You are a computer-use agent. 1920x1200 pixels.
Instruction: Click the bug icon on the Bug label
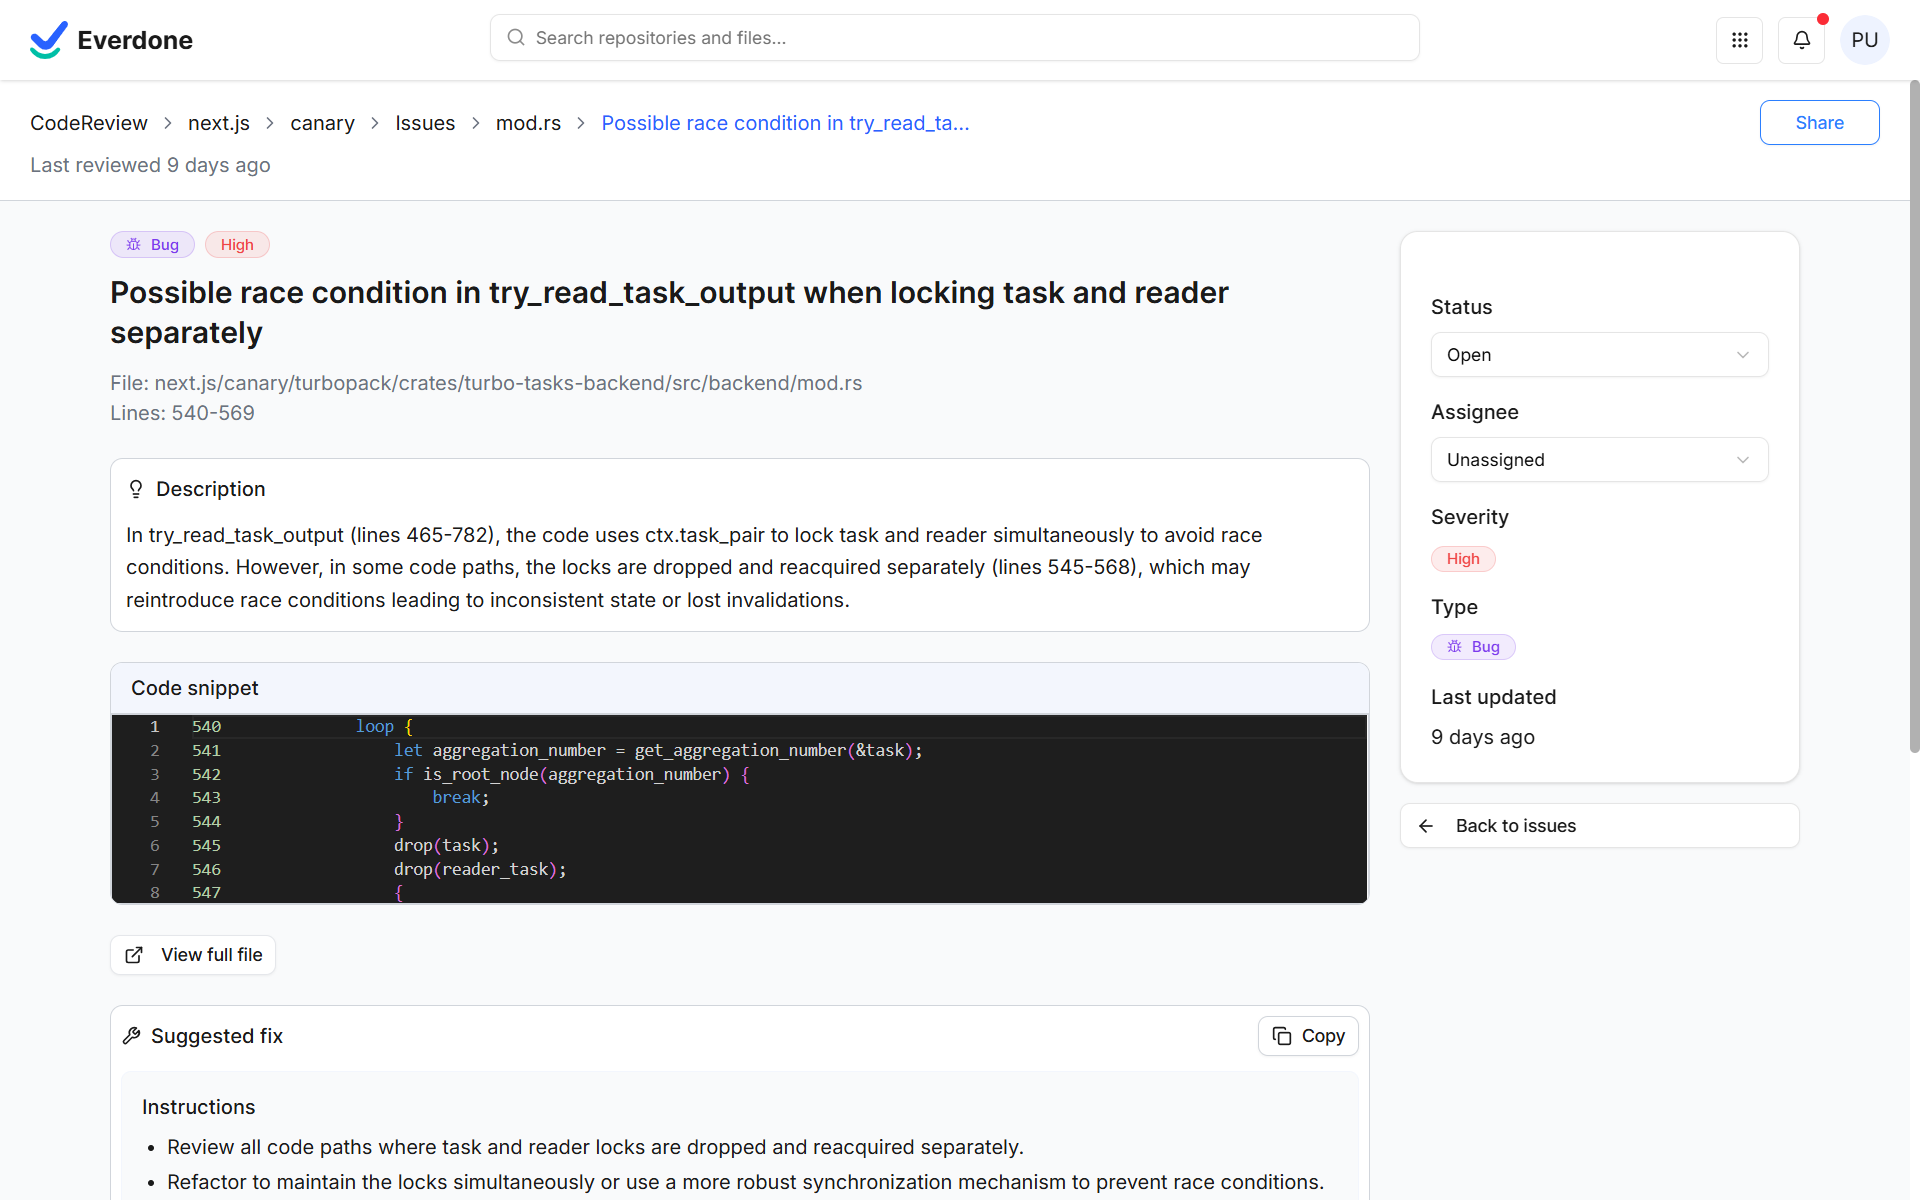click(134, 244)
